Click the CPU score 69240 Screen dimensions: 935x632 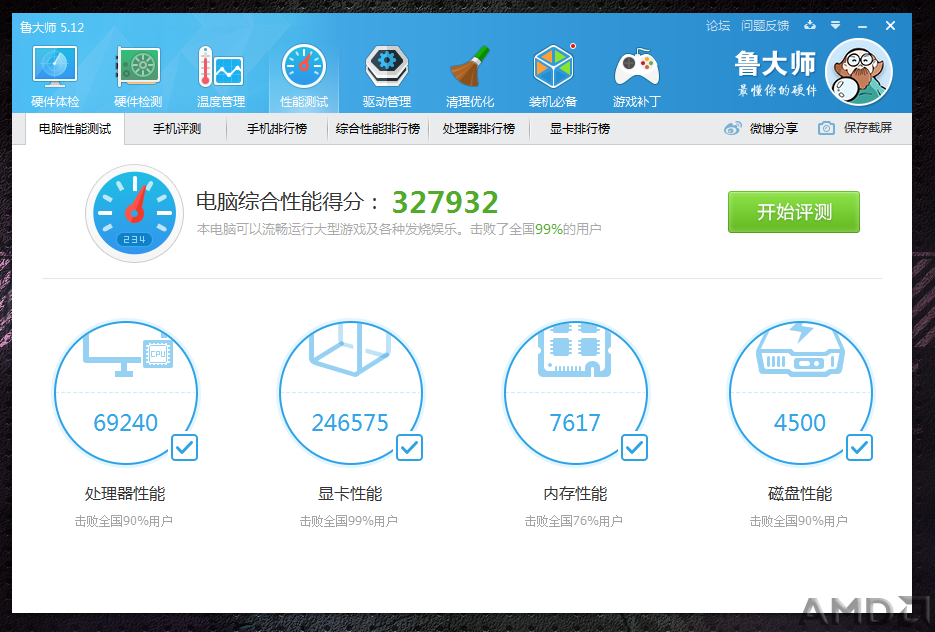126,423
